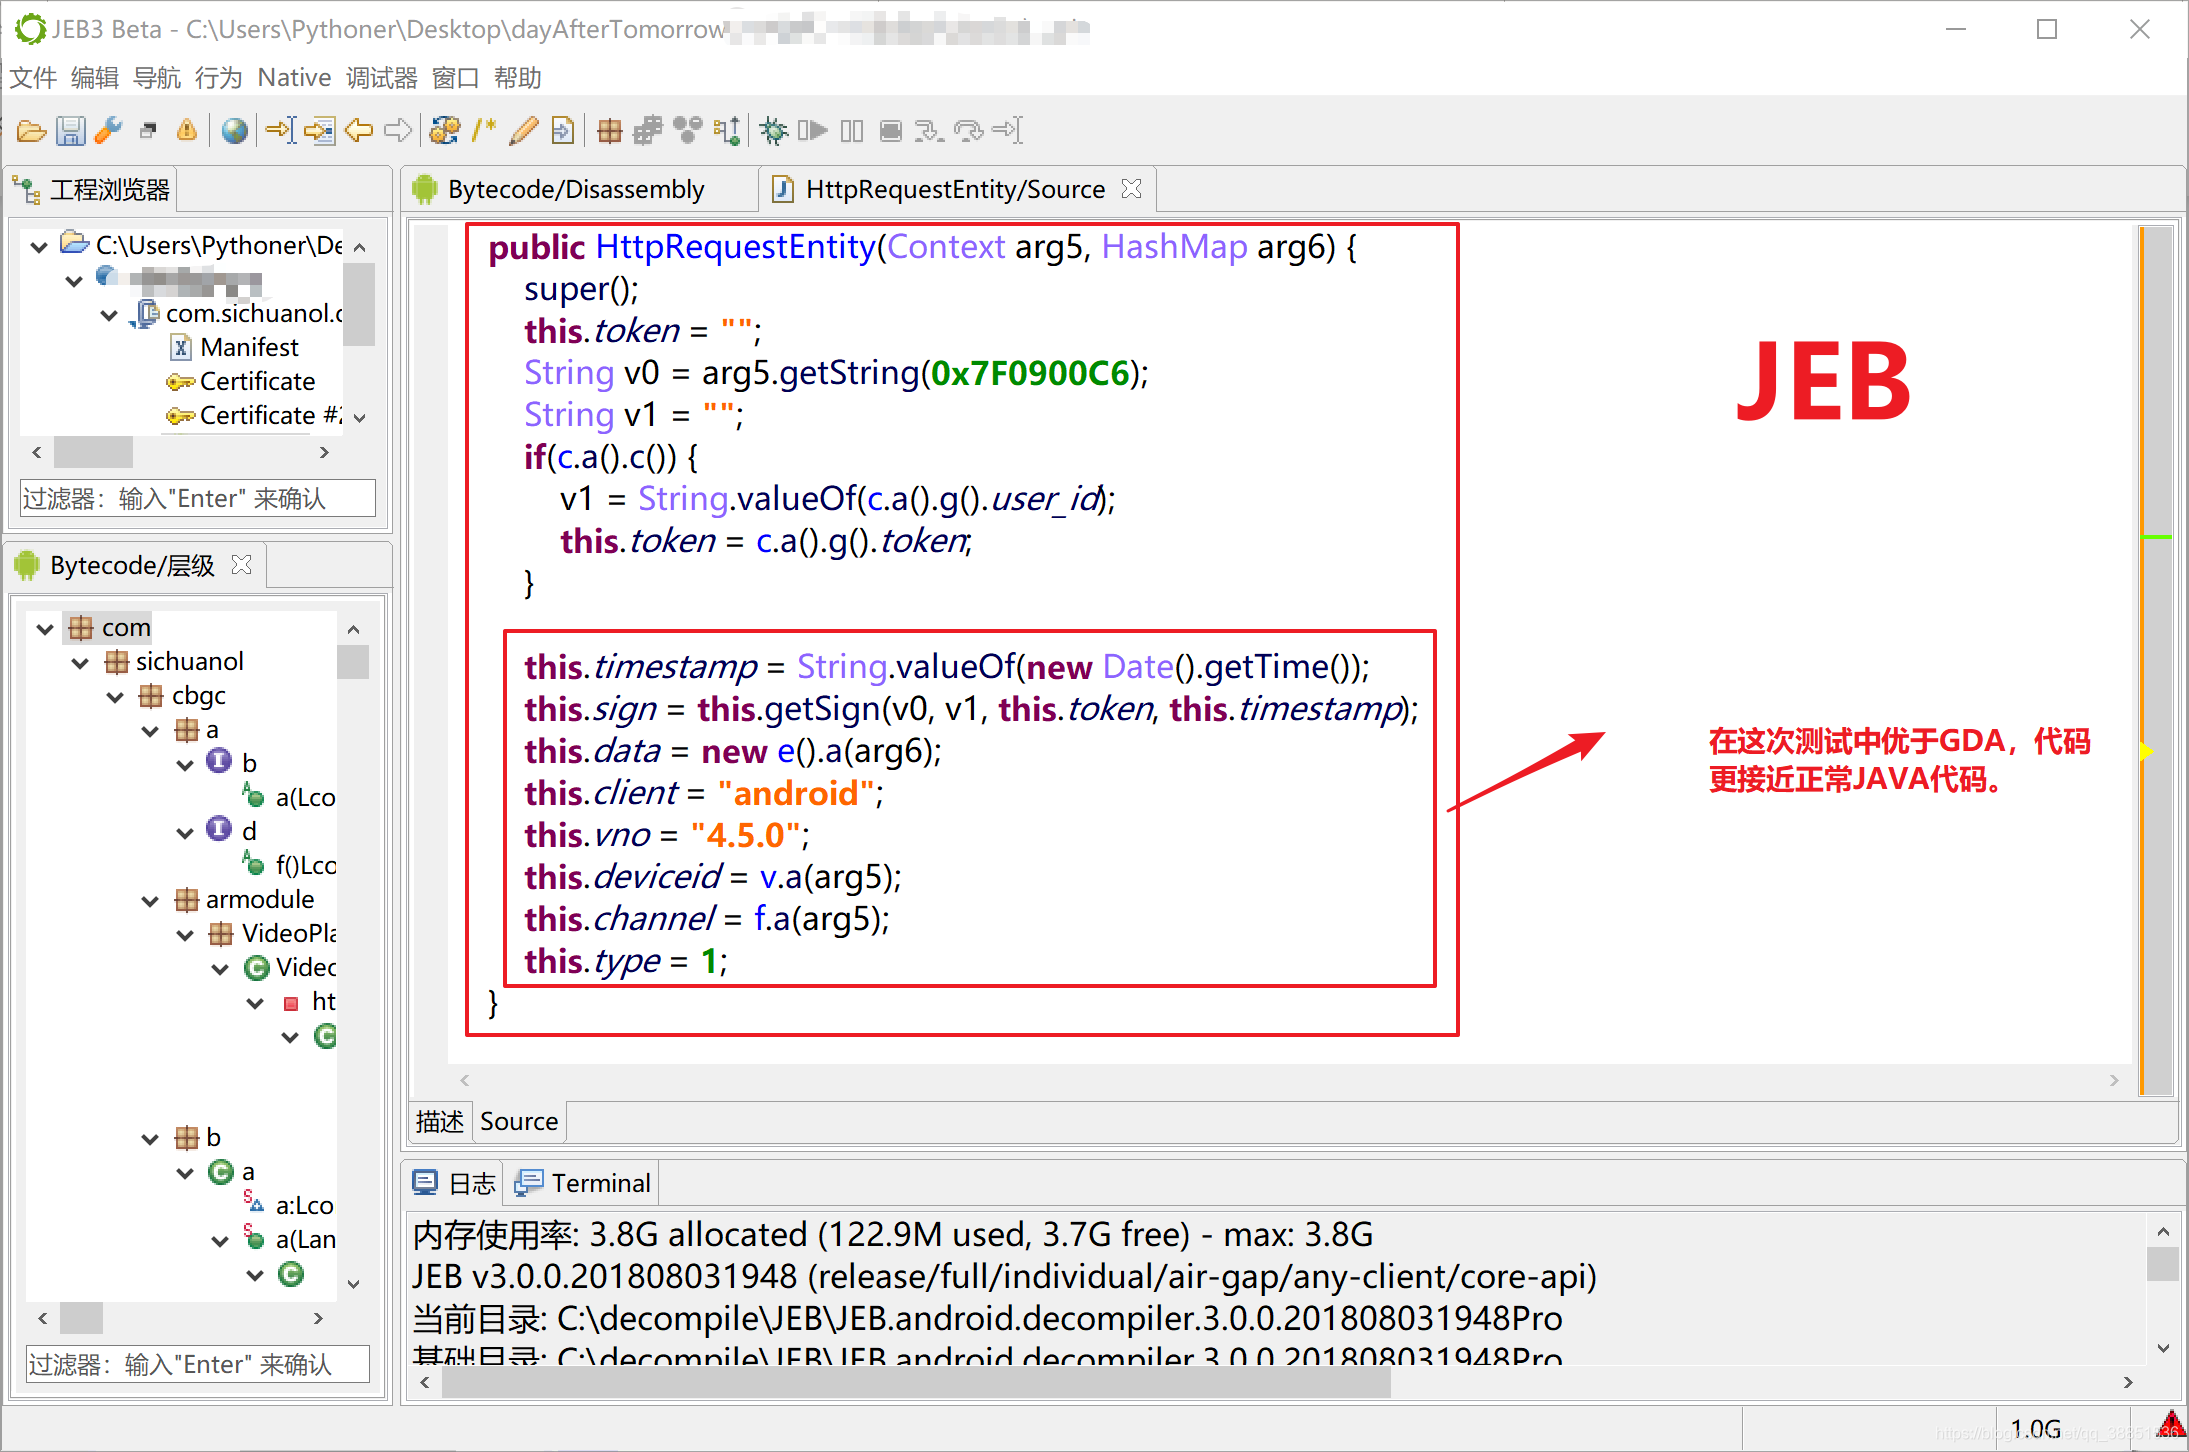Select Manifest in the project tree
The image size is (2189, 1452).
[x=249, y=347]
